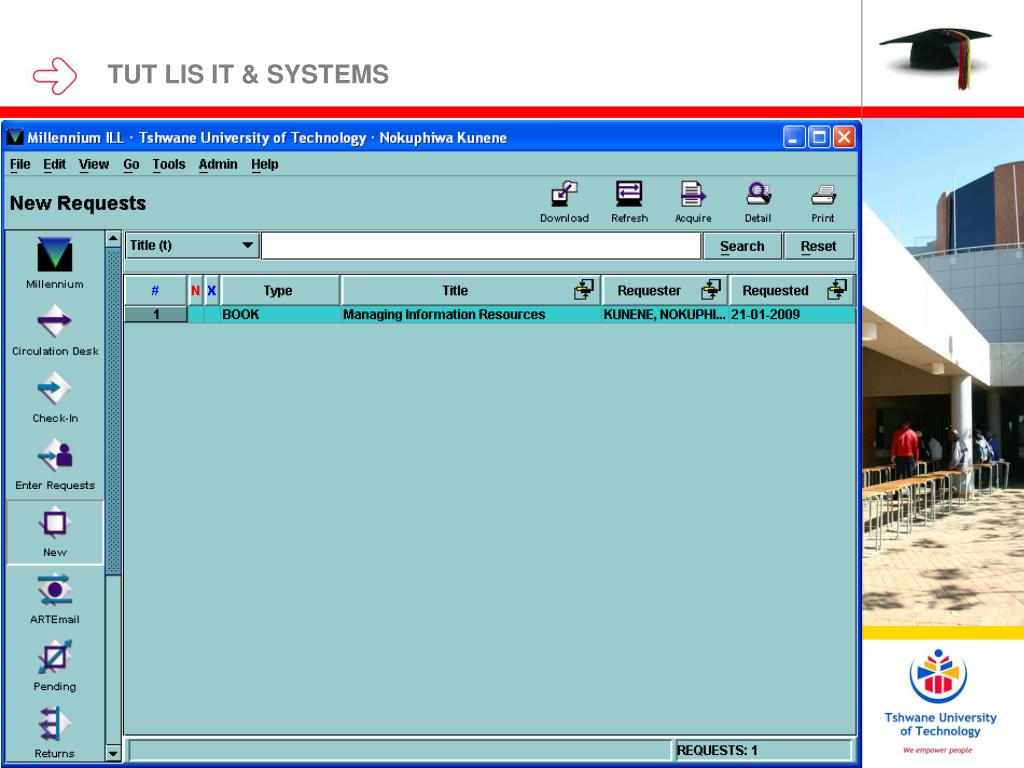Open ARTEmail from the sidebar
Image resolution: width=1024 pixels, height=768 pixels.
pos(55,599)
